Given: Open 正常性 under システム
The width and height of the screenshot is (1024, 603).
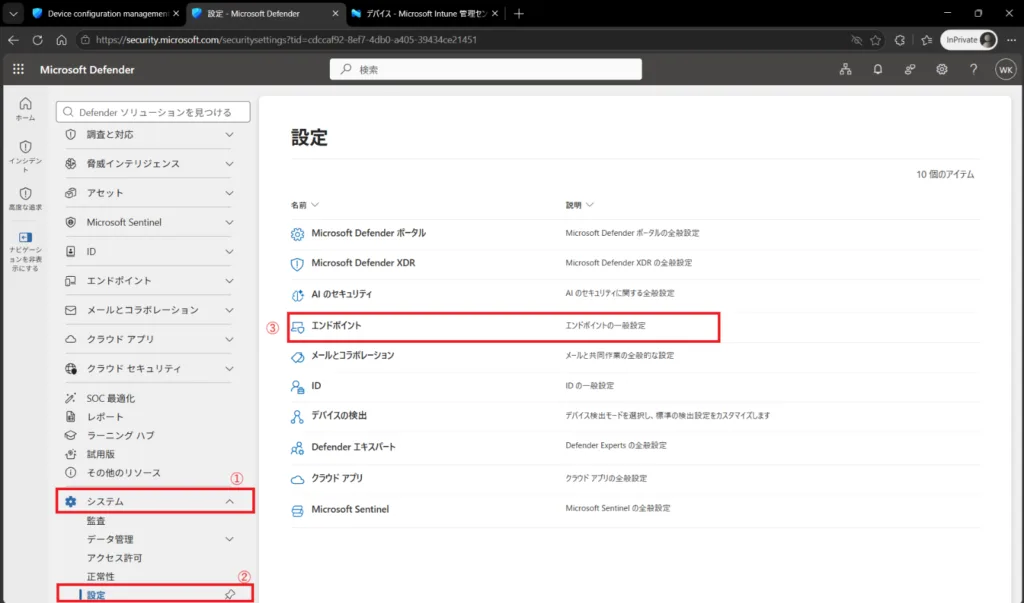Looking at the screenshot, I should pyautogui.click(x=101, y=577).
